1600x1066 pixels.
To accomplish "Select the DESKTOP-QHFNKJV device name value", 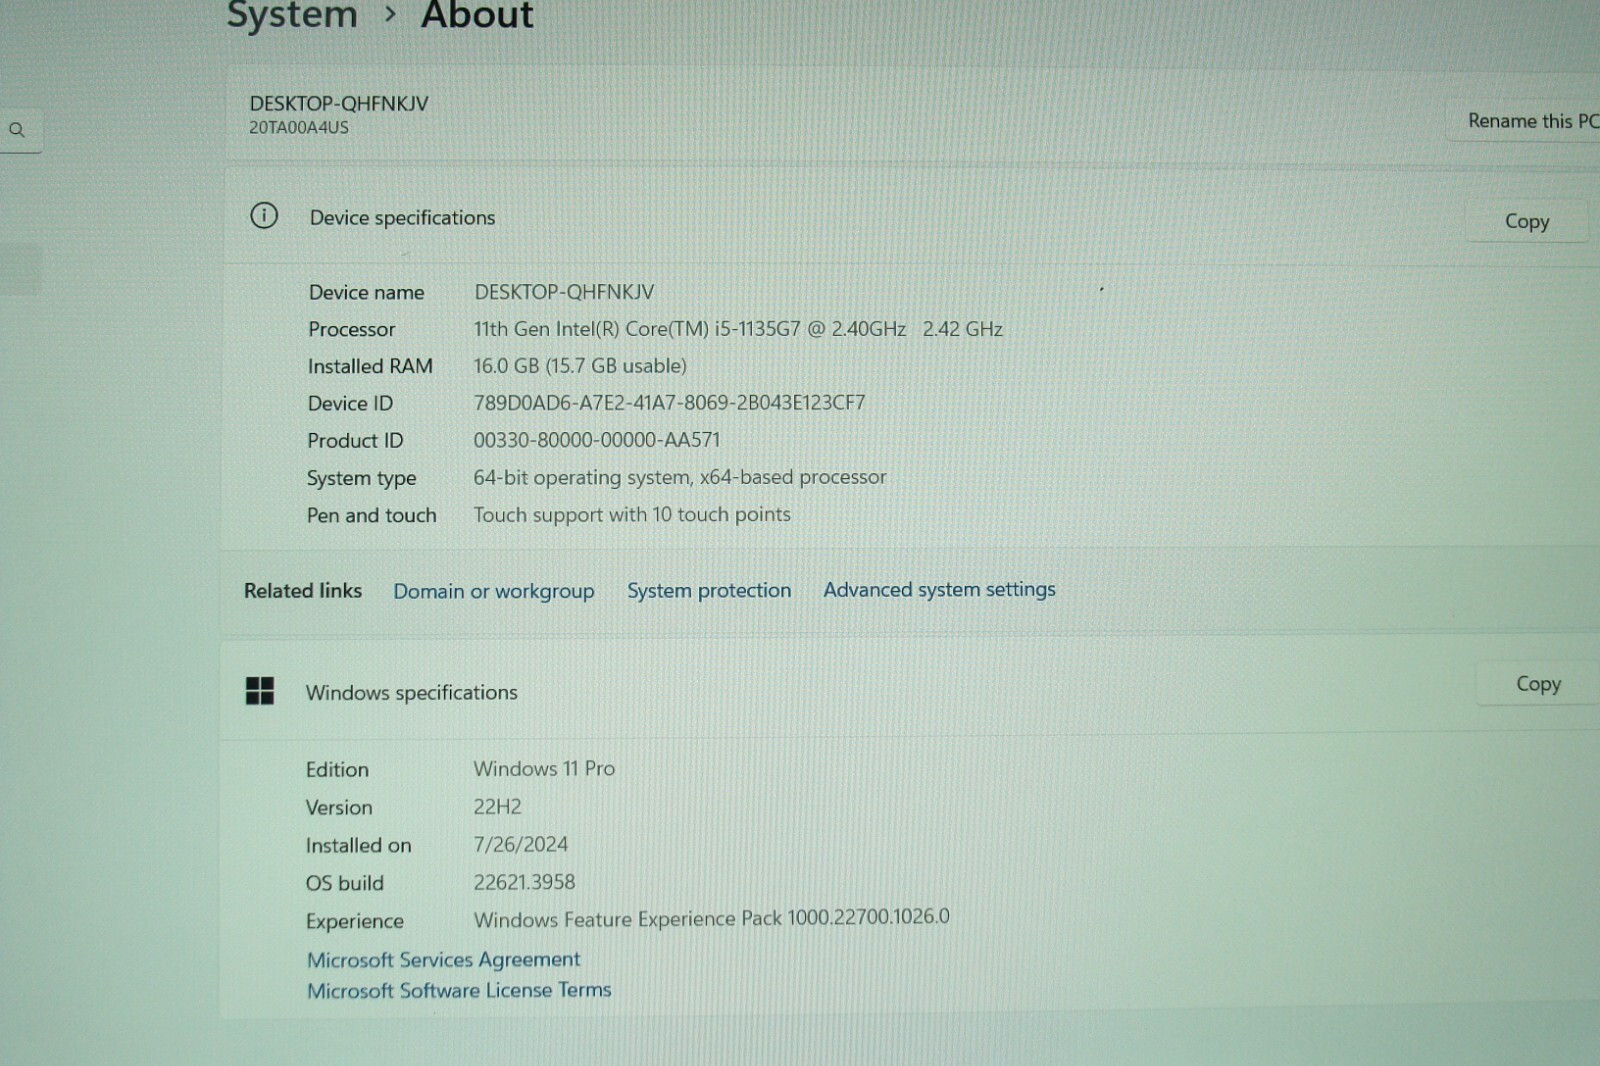I will pyautogui.click(x=564, y=292).
